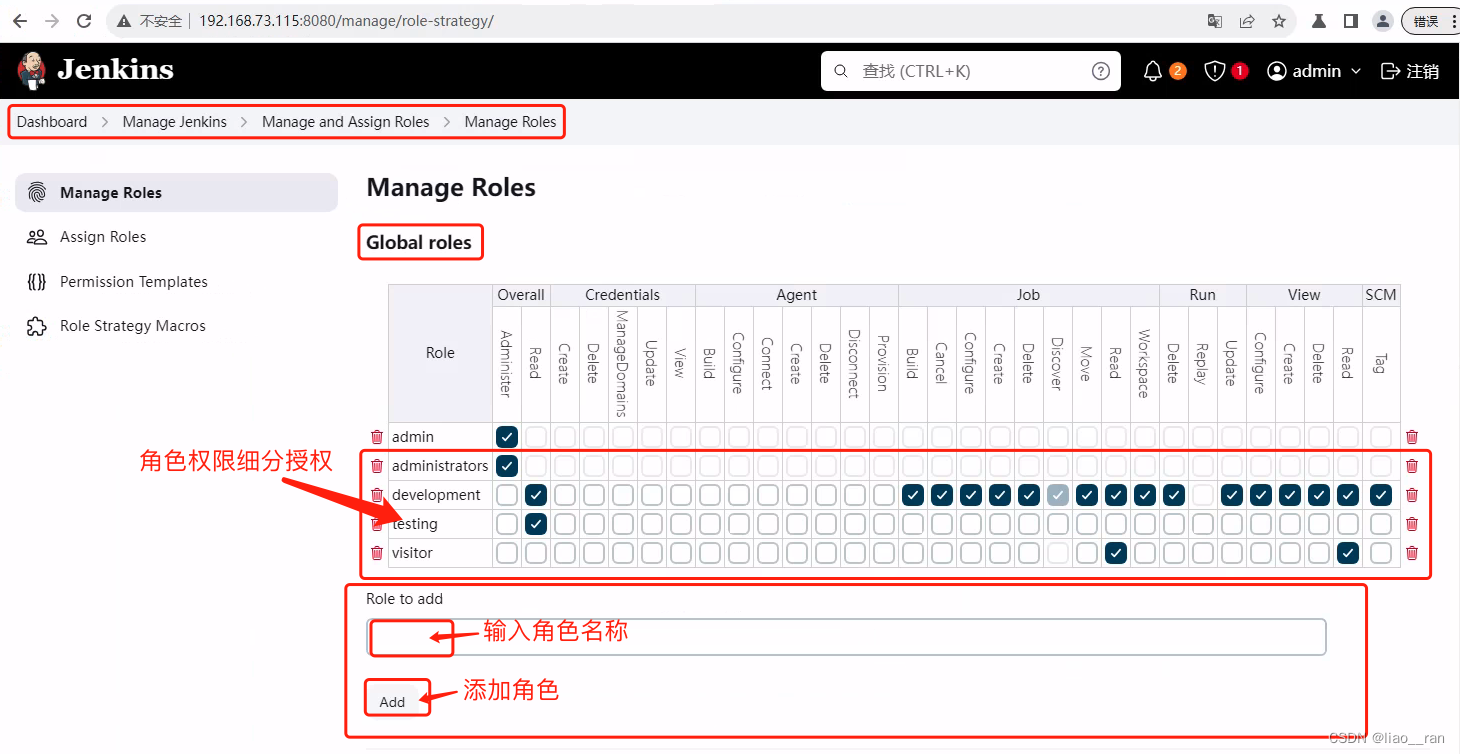This screenshot has width=1460, height=754.
Task: Click the Jenkins title text in the header
Action: coord(115,70)
